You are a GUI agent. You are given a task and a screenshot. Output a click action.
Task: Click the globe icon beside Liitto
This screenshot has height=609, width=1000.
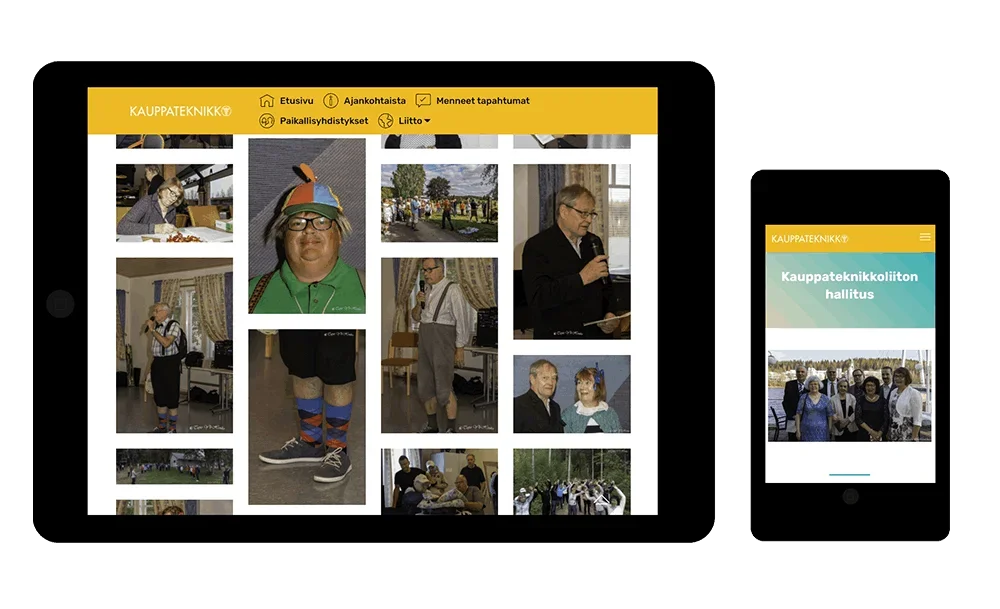tap(385, 121)
